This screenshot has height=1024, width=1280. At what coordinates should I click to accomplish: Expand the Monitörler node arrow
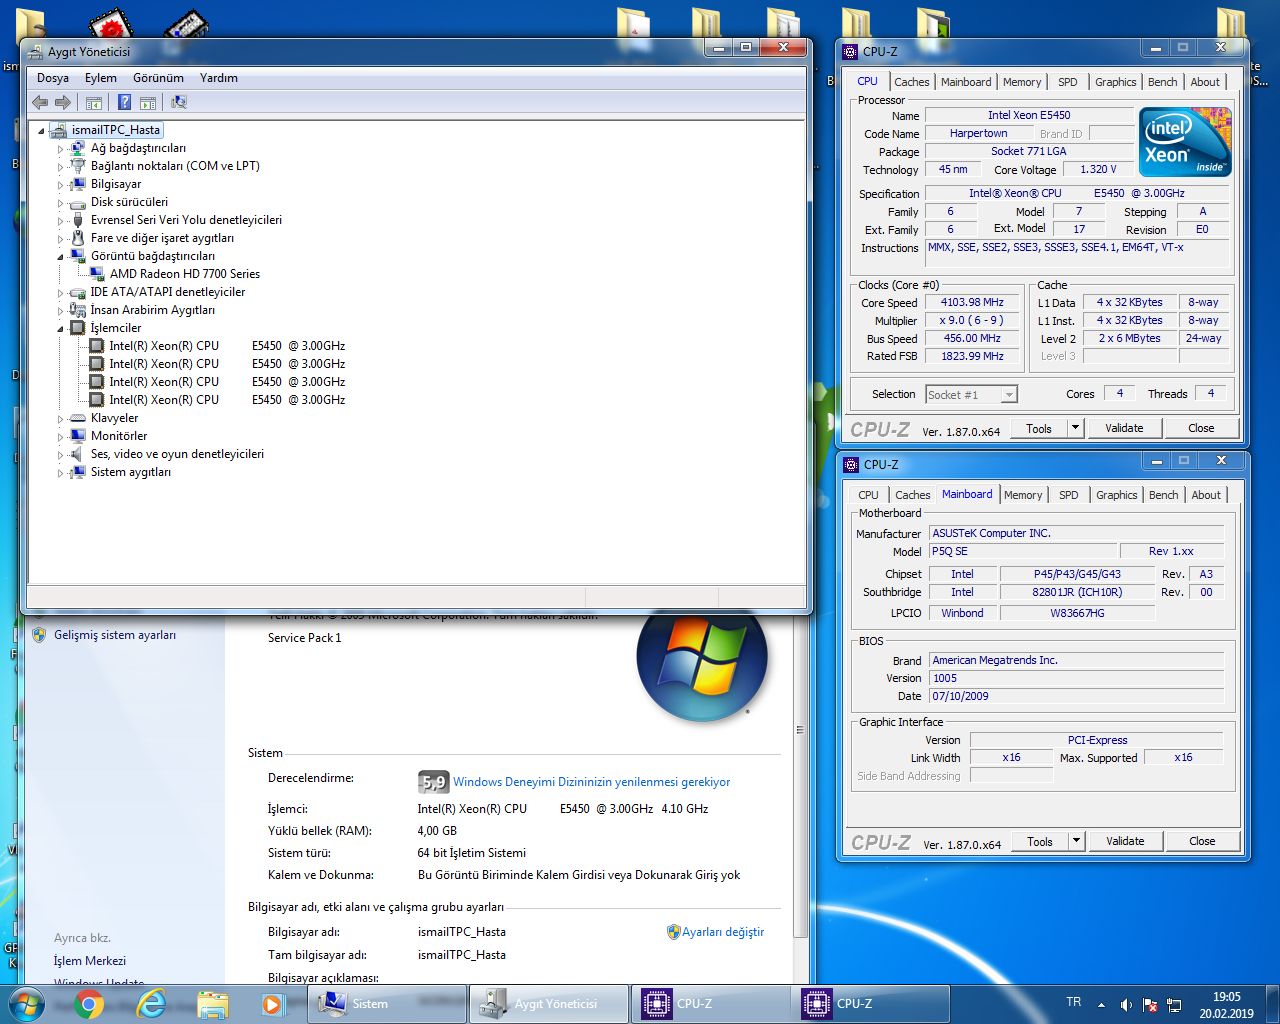pos(60,437)
